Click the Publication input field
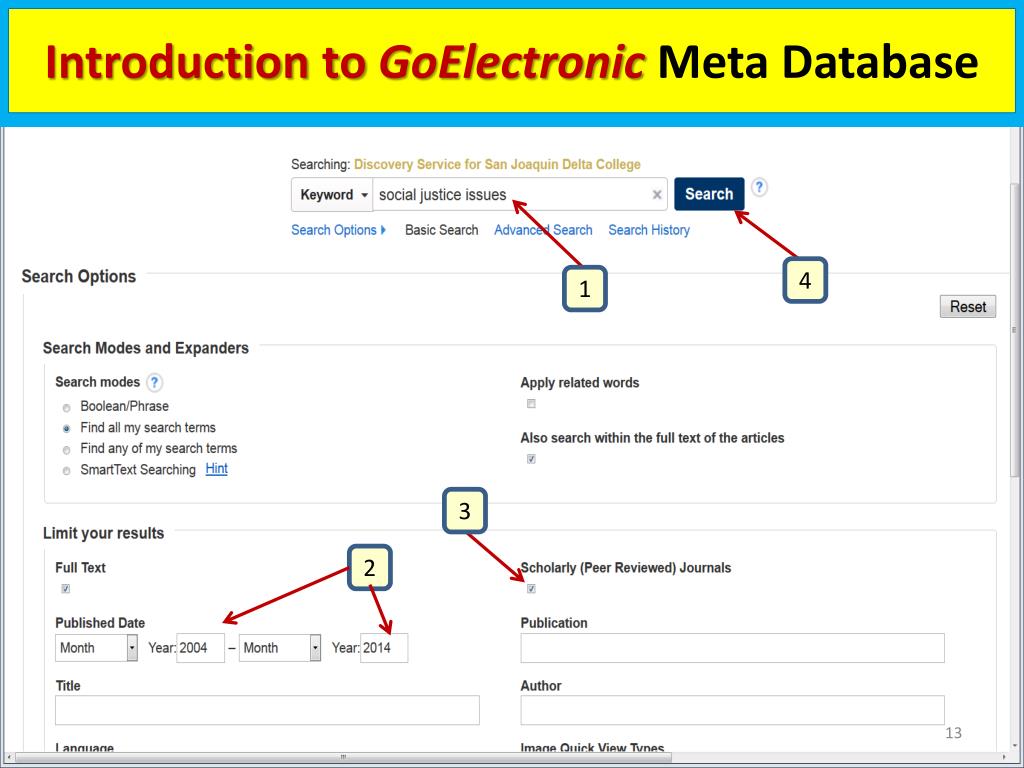The image size is (1024, 768). [x=732, y=648]
